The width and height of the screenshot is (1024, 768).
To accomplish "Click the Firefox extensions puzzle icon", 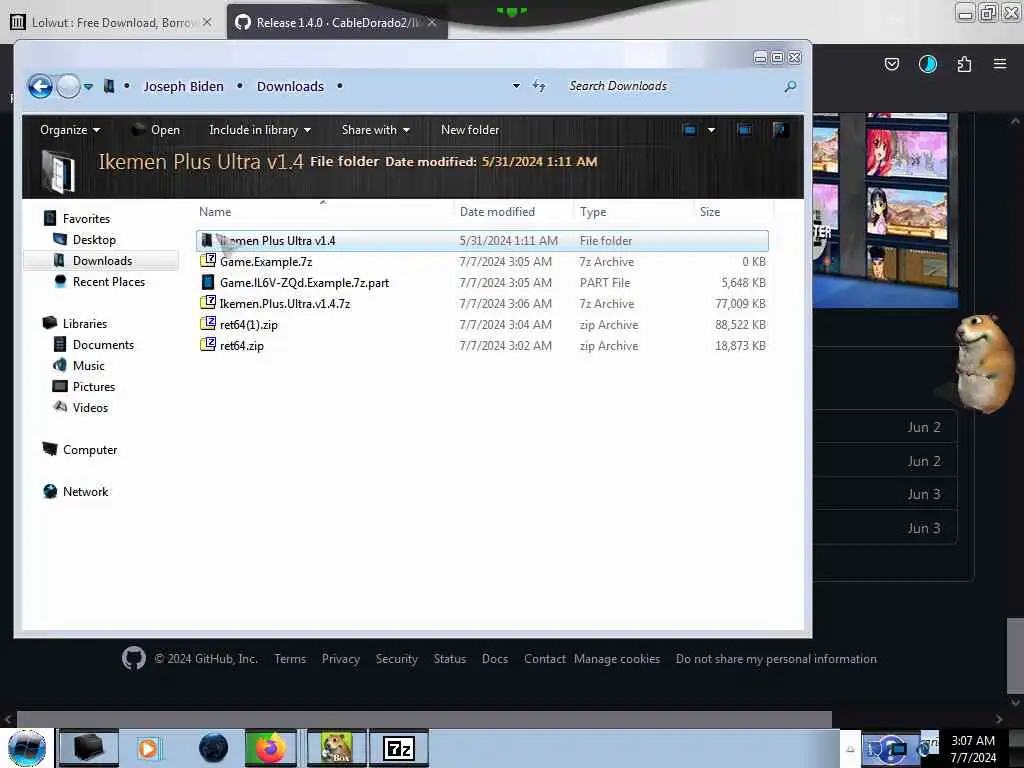I will 964,64.
